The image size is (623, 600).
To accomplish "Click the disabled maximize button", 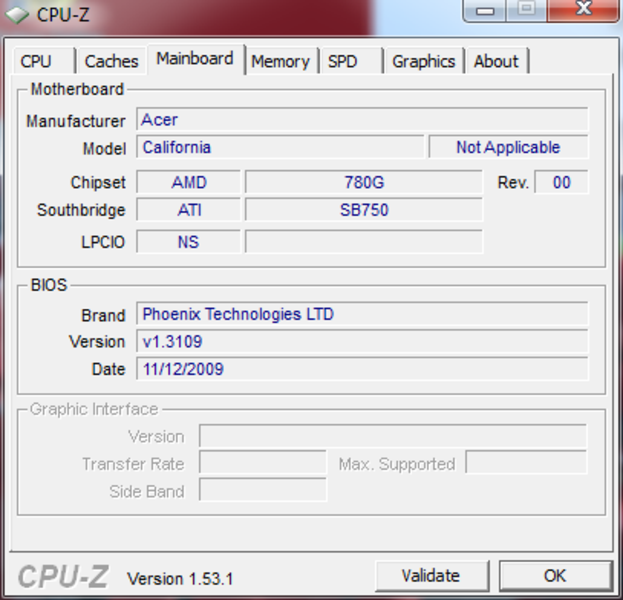I will tap(526, 10).
